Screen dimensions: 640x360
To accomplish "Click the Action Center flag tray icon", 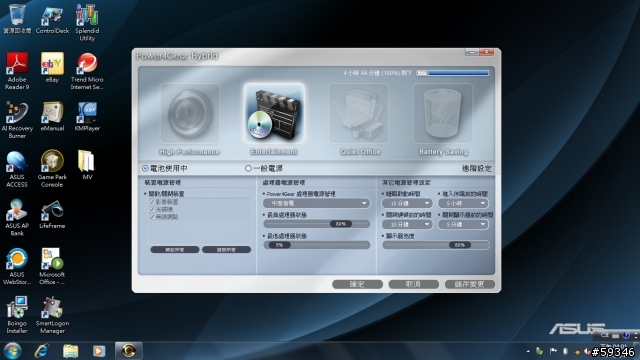I will click(553, 351).
